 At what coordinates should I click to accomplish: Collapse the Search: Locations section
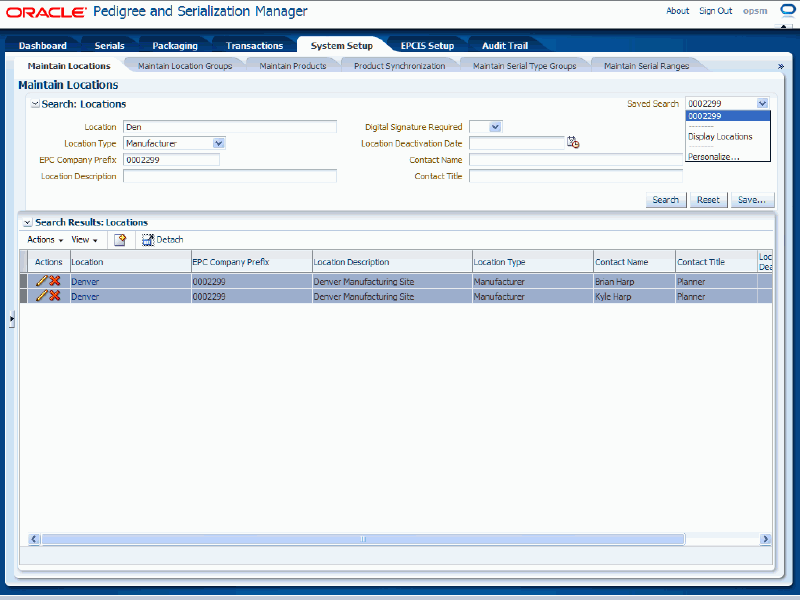click(35, 104)
